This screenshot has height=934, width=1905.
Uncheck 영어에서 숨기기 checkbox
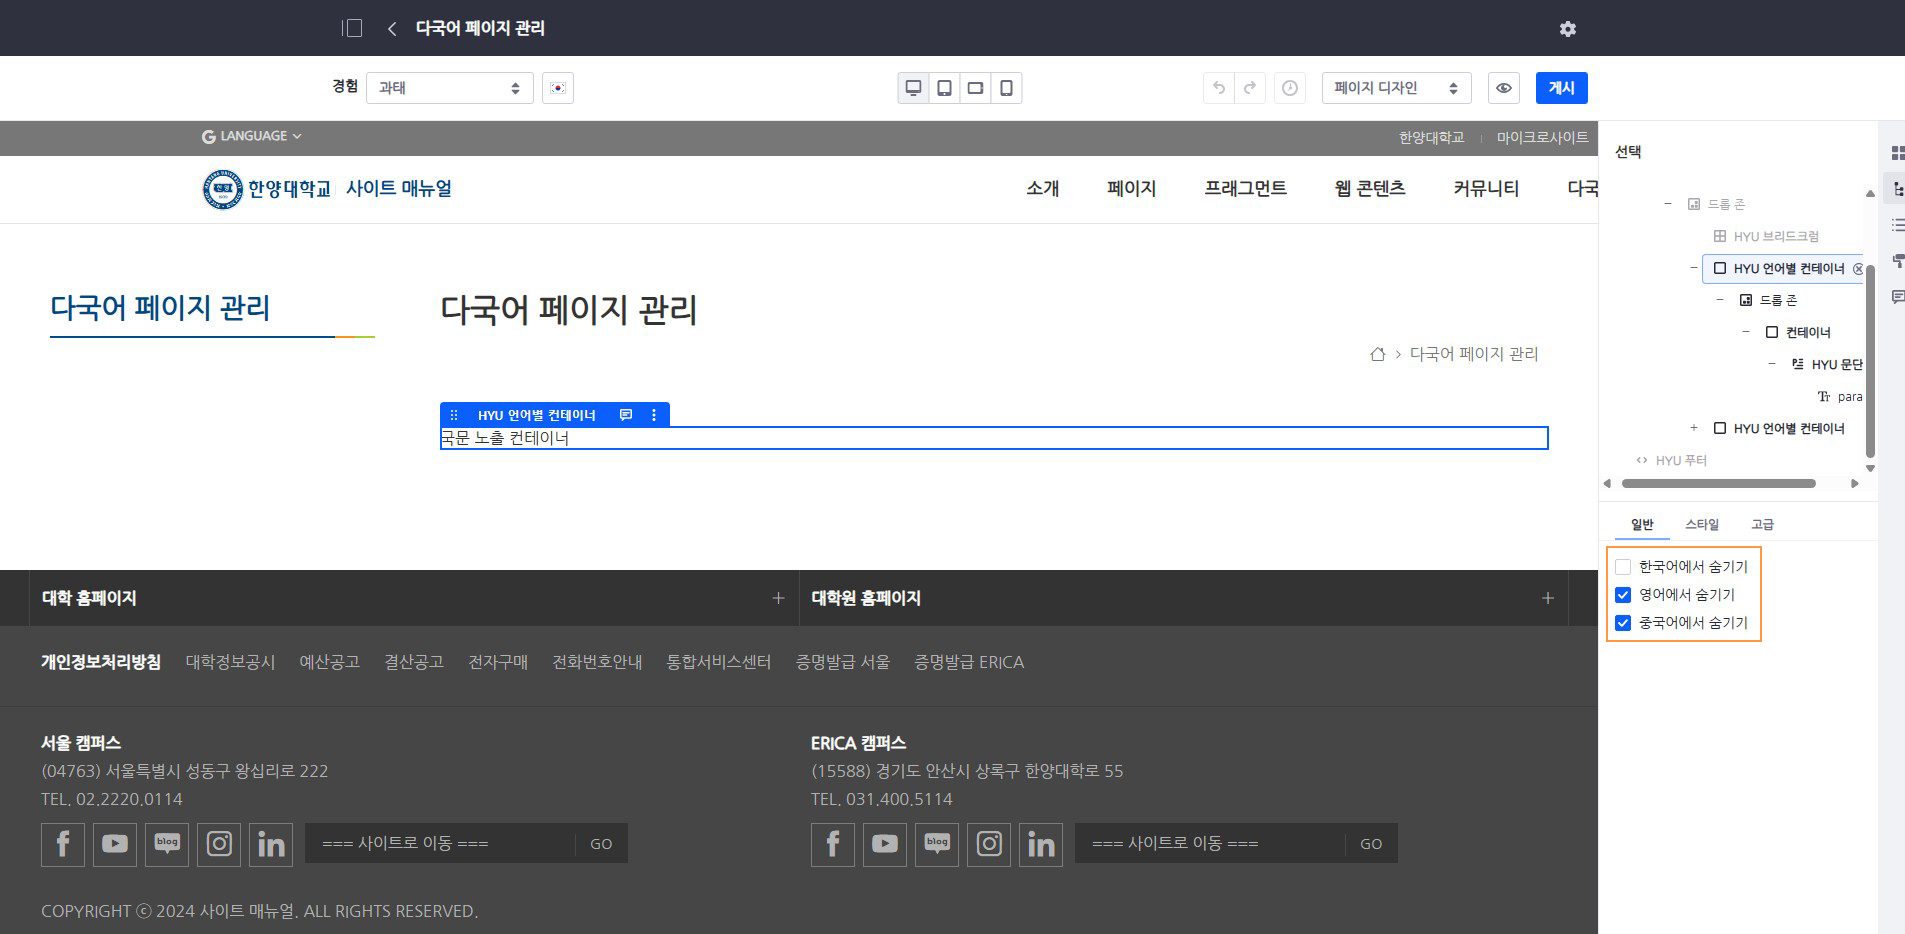pyautogui.click(x=1623, y=595)
